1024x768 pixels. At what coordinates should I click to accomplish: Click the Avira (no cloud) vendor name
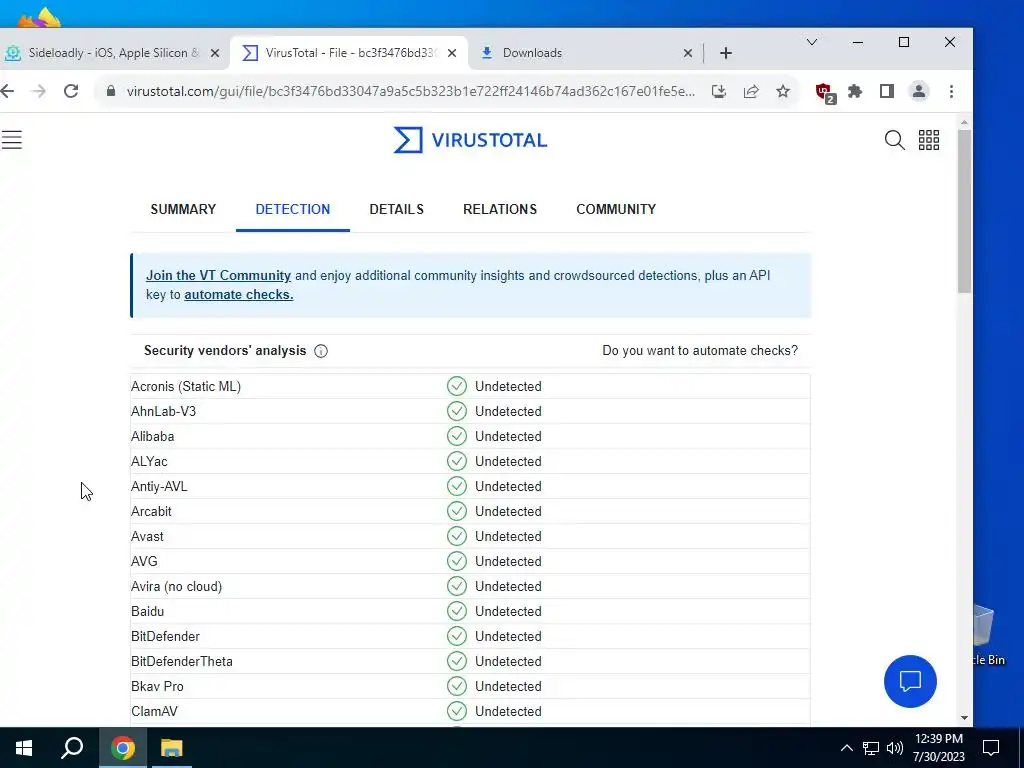pos(176,586)
